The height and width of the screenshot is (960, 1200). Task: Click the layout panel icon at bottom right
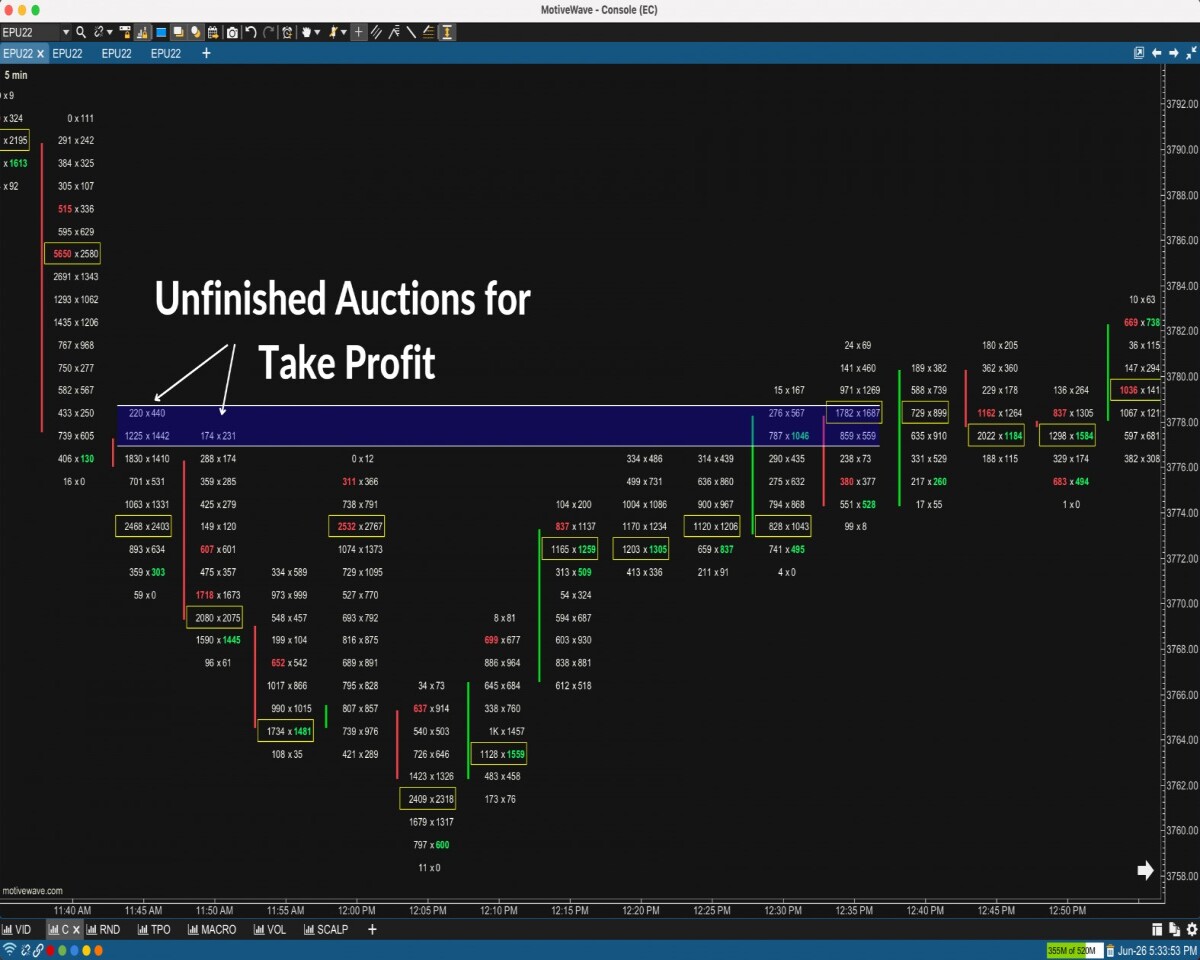click(x=1157, y=930)
